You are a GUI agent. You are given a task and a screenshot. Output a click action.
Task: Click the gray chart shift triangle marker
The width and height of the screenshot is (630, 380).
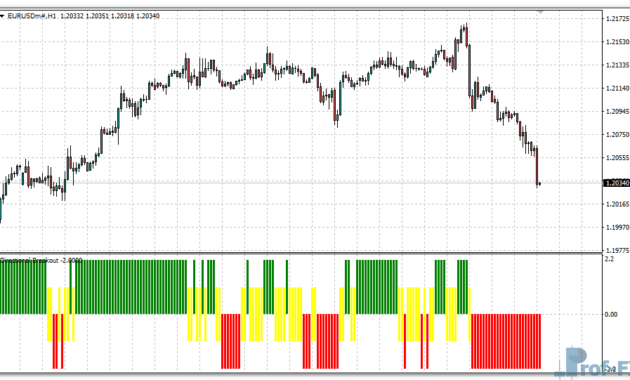click(x=540, y=12)
